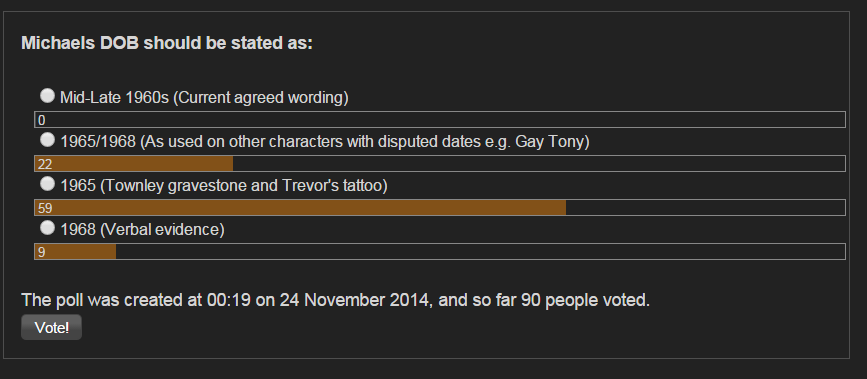Select the 1965/1968 radio button option
This screenshot has height=379, width=867.
pyautogui.click(x=48, y=140)
